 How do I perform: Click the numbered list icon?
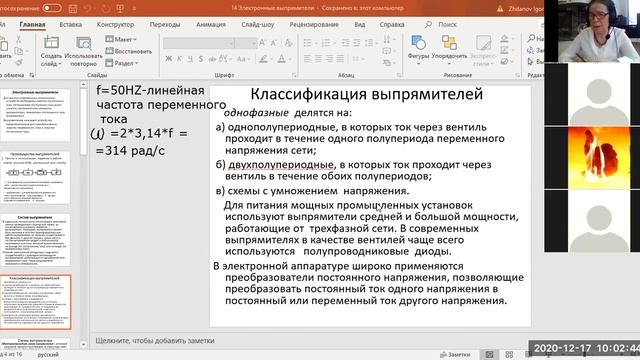coord(327,43)
